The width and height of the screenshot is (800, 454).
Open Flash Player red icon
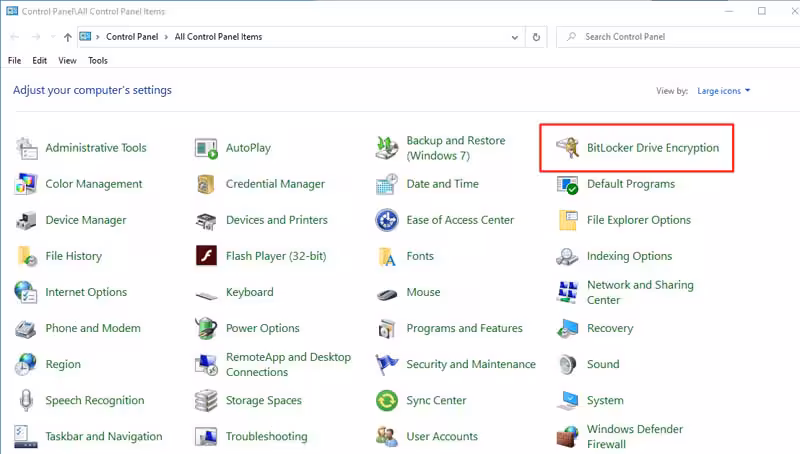tap(206, 256)
